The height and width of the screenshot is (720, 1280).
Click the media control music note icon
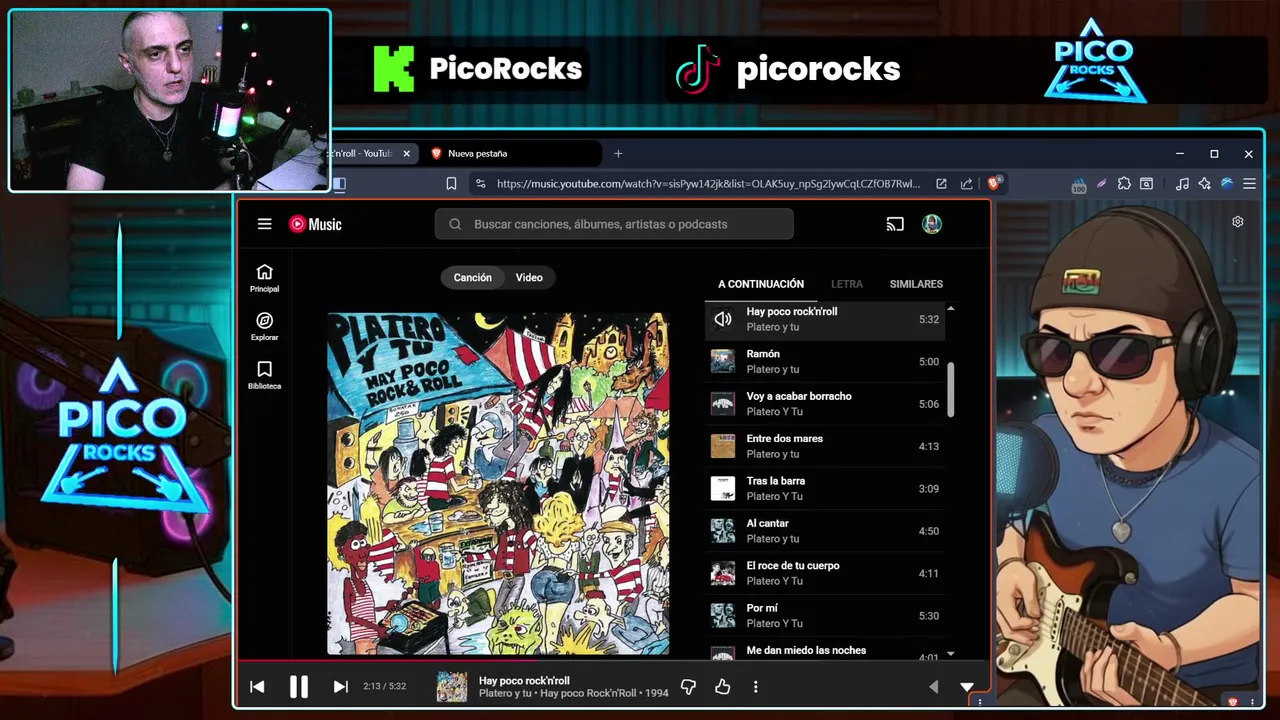1182,184
